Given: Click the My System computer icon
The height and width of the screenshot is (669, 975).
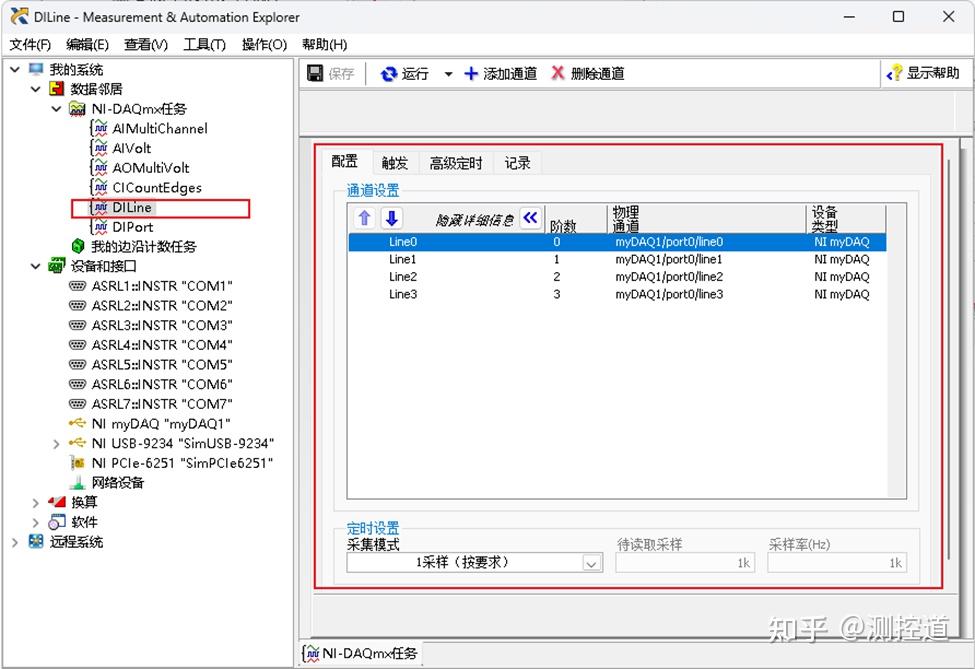Looking at the screenshot, I should click(x=36, y=69).
